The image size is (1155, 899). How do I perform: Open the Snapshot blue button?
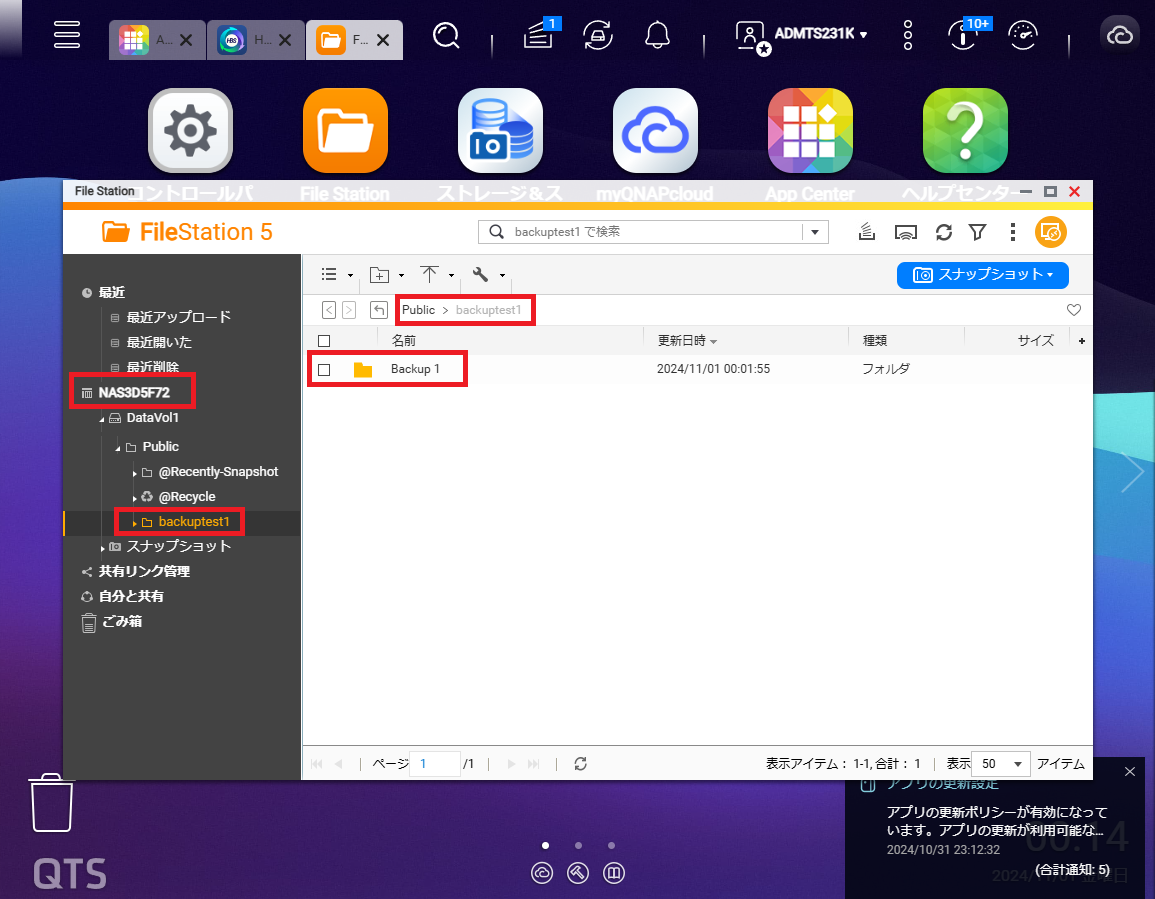pyautogui.click(x=983, y=275)
